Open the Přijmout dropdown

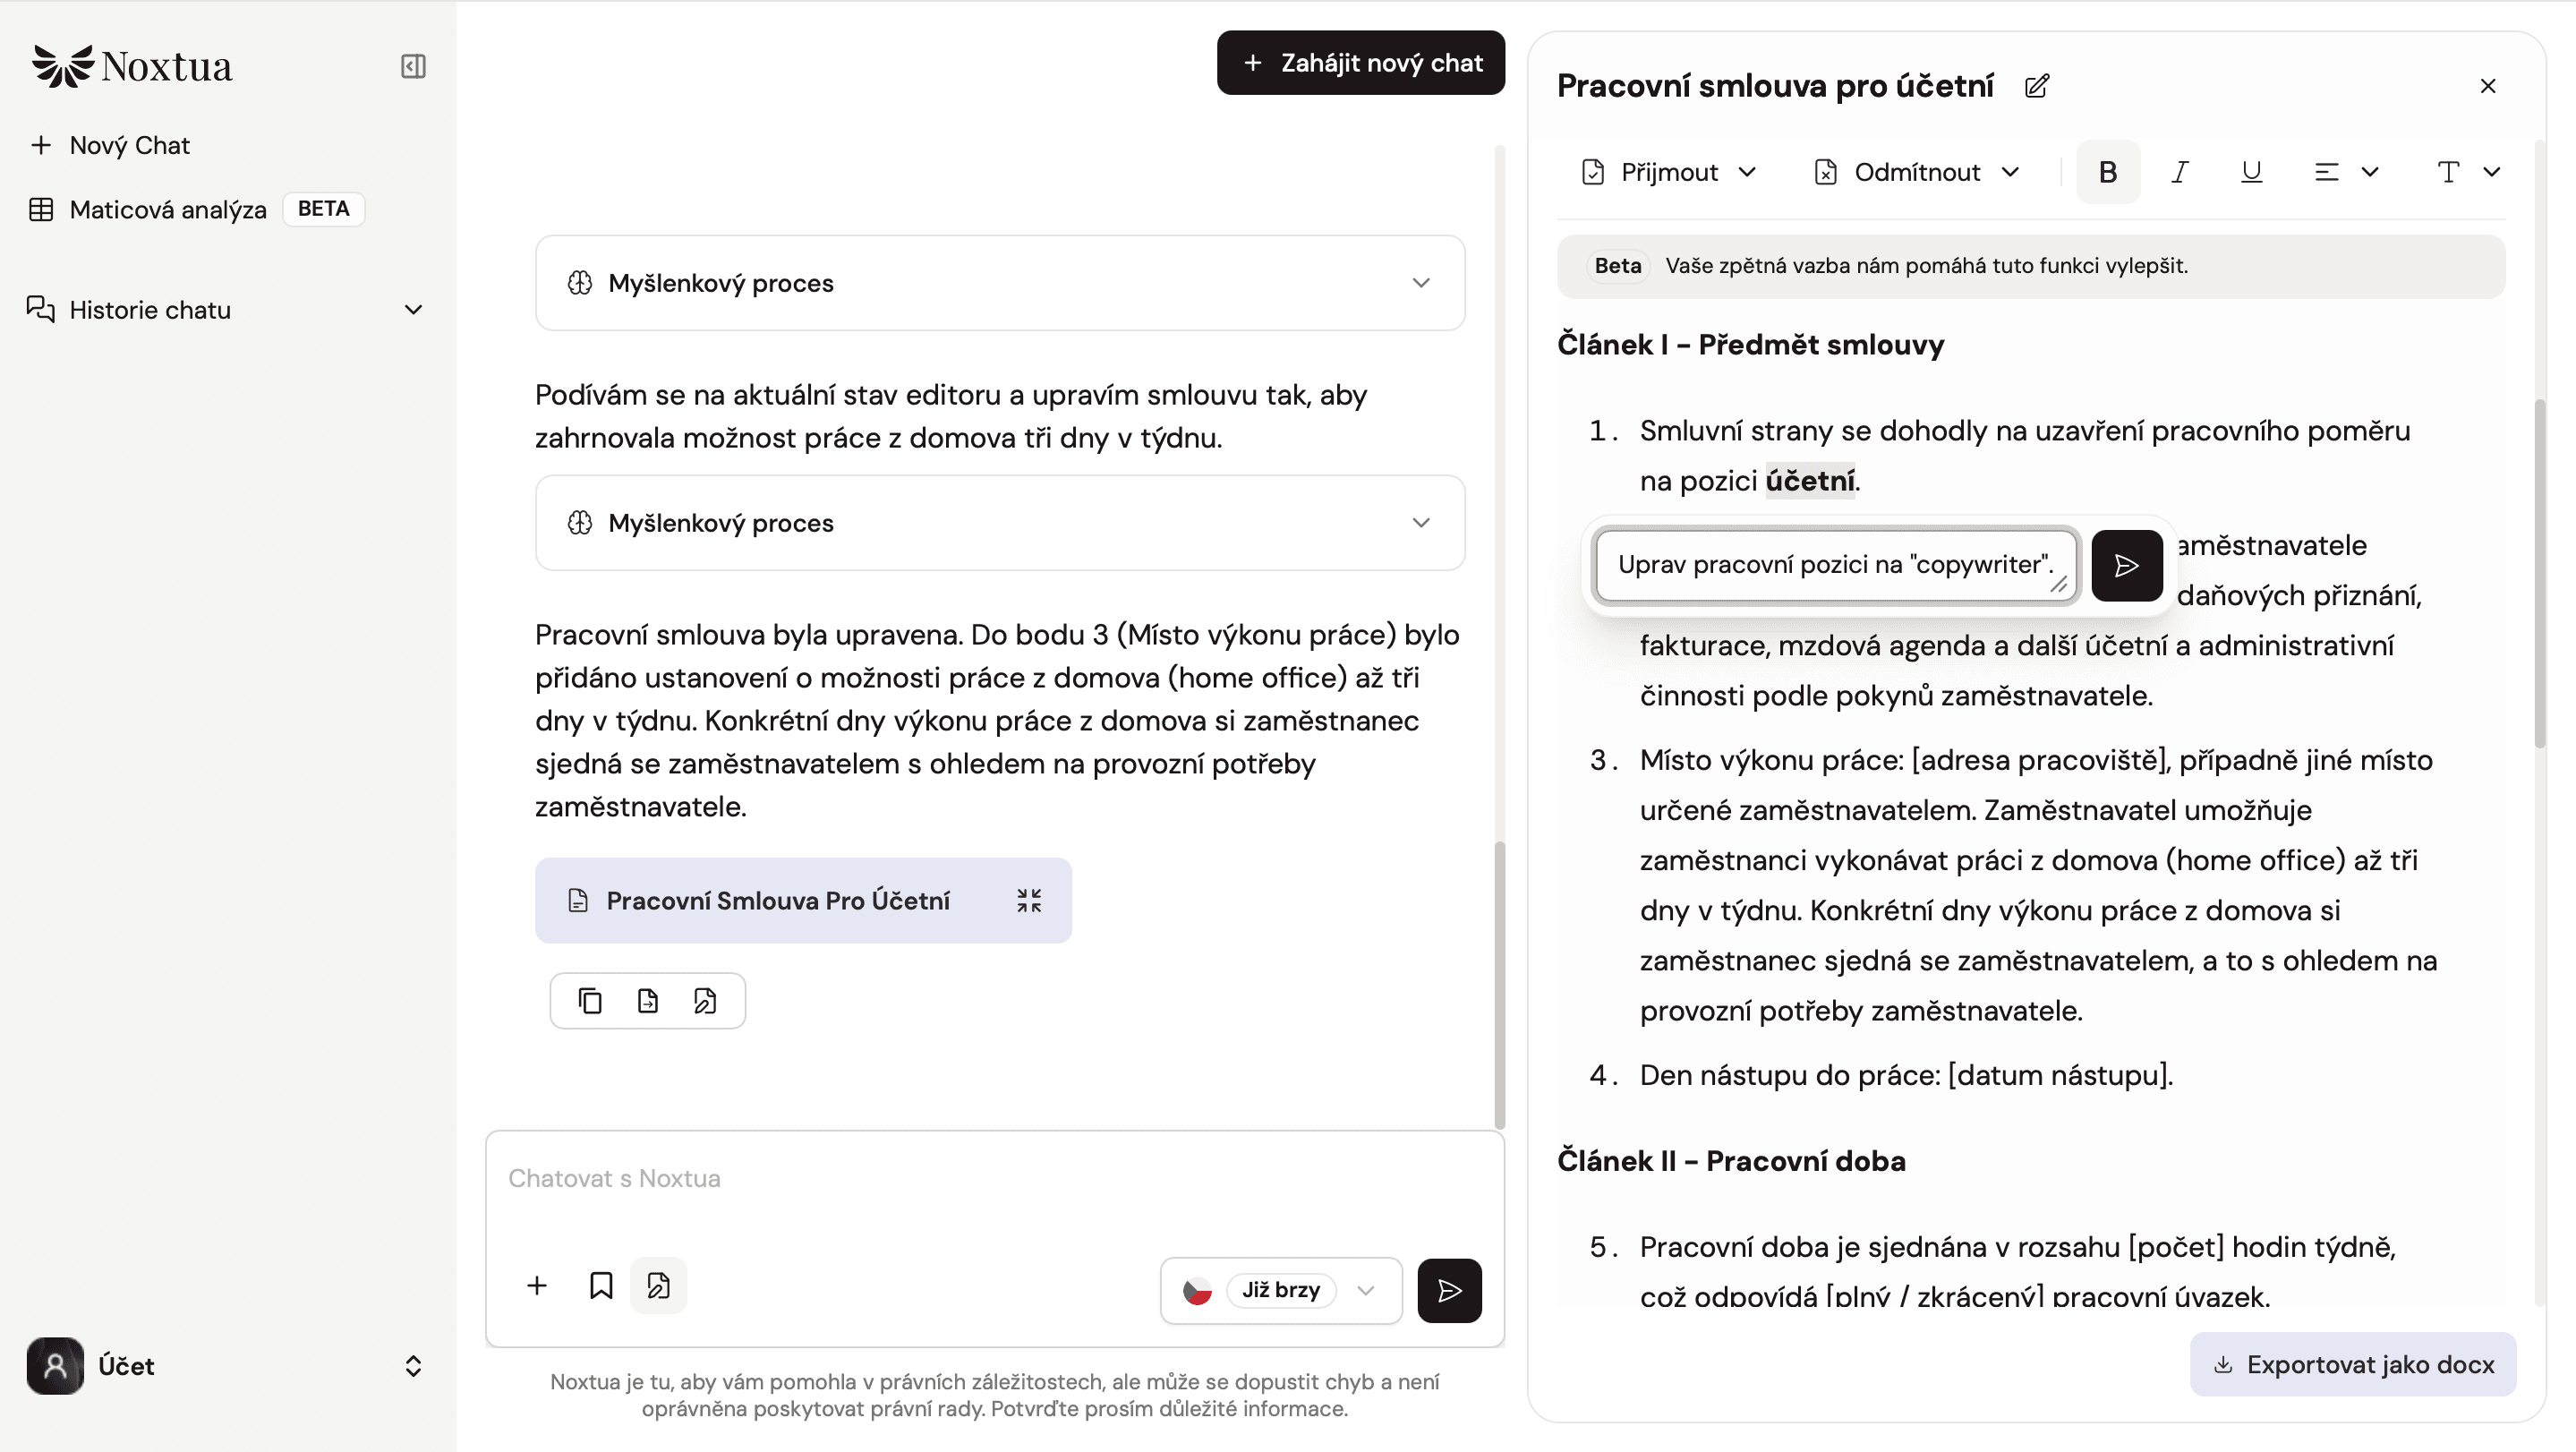tap(1669, 172)
